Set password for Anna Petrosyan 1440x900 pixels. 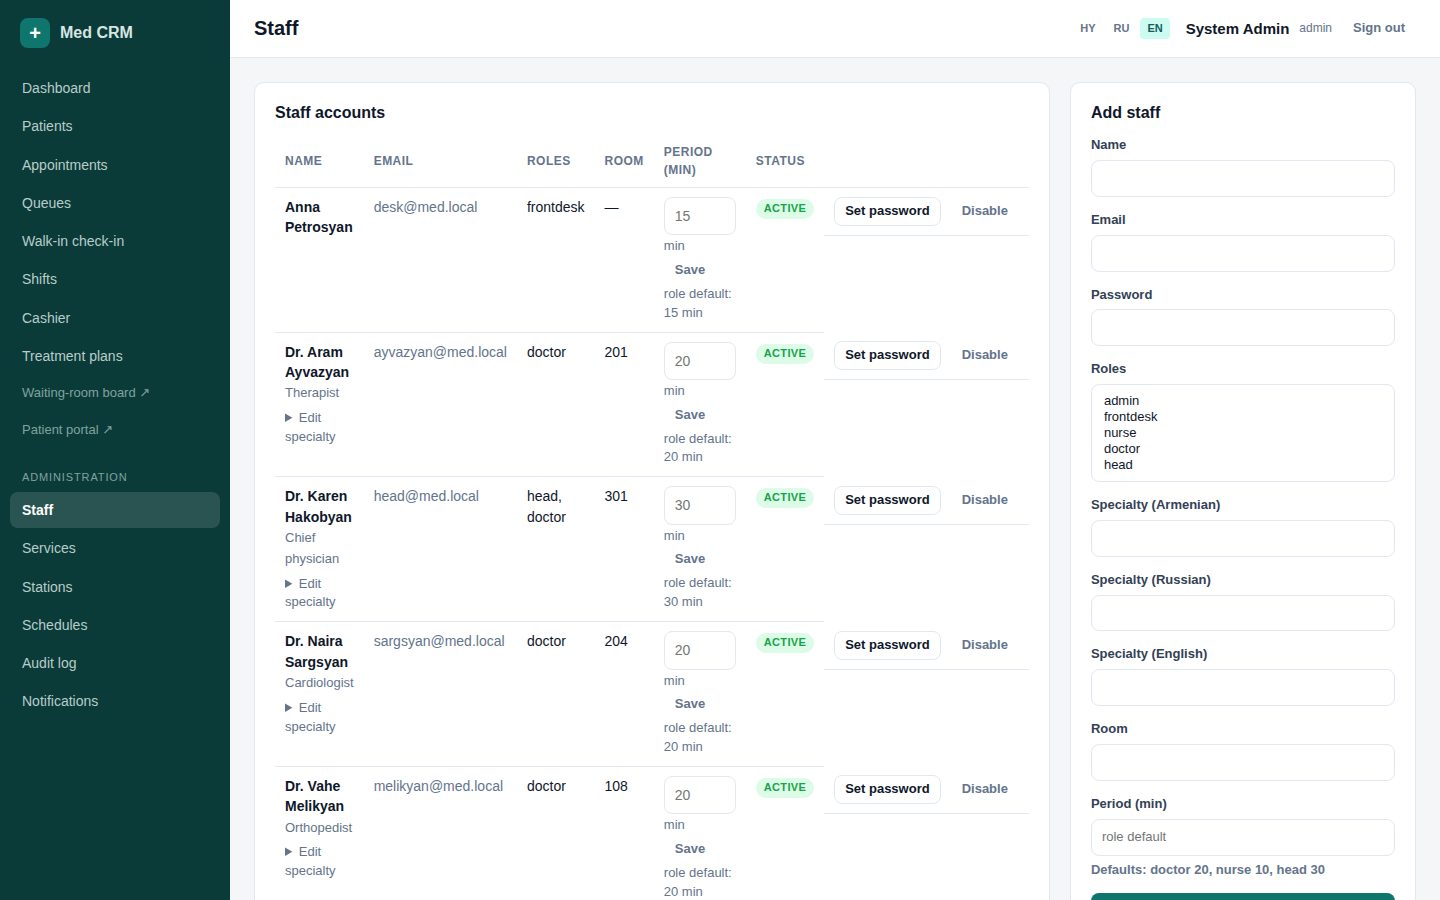(x=887, y=211)
